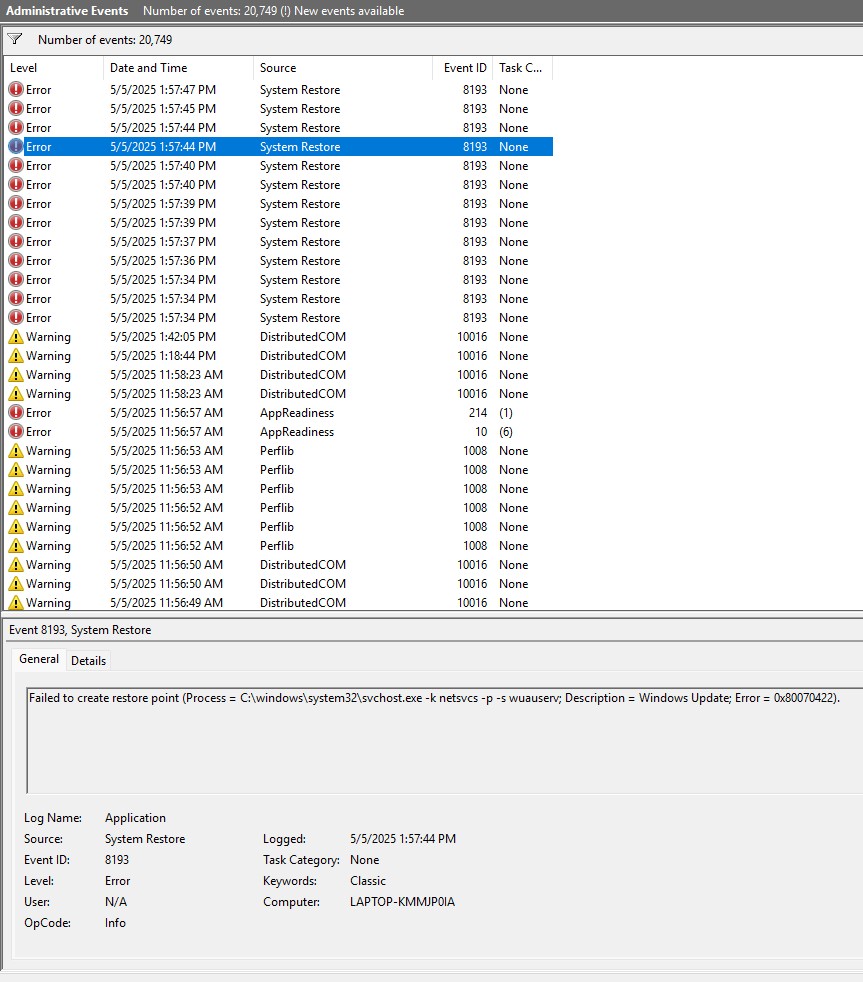Click error icon of 1:57:45 PM event
Viewport: 863px width, 982px height.
pyautogui.click(x=16, y=108)
